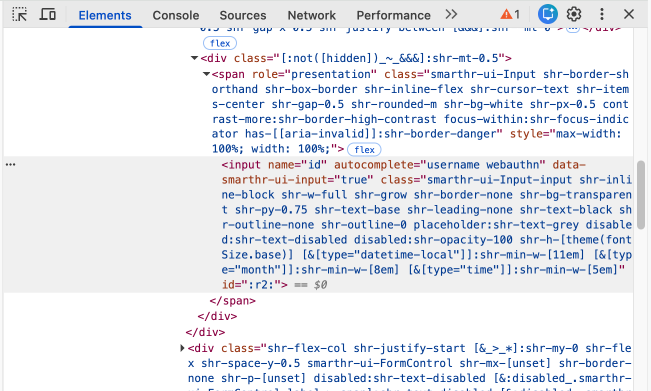Open the Network tab
The image size is (651, 391).
[311, 15]
